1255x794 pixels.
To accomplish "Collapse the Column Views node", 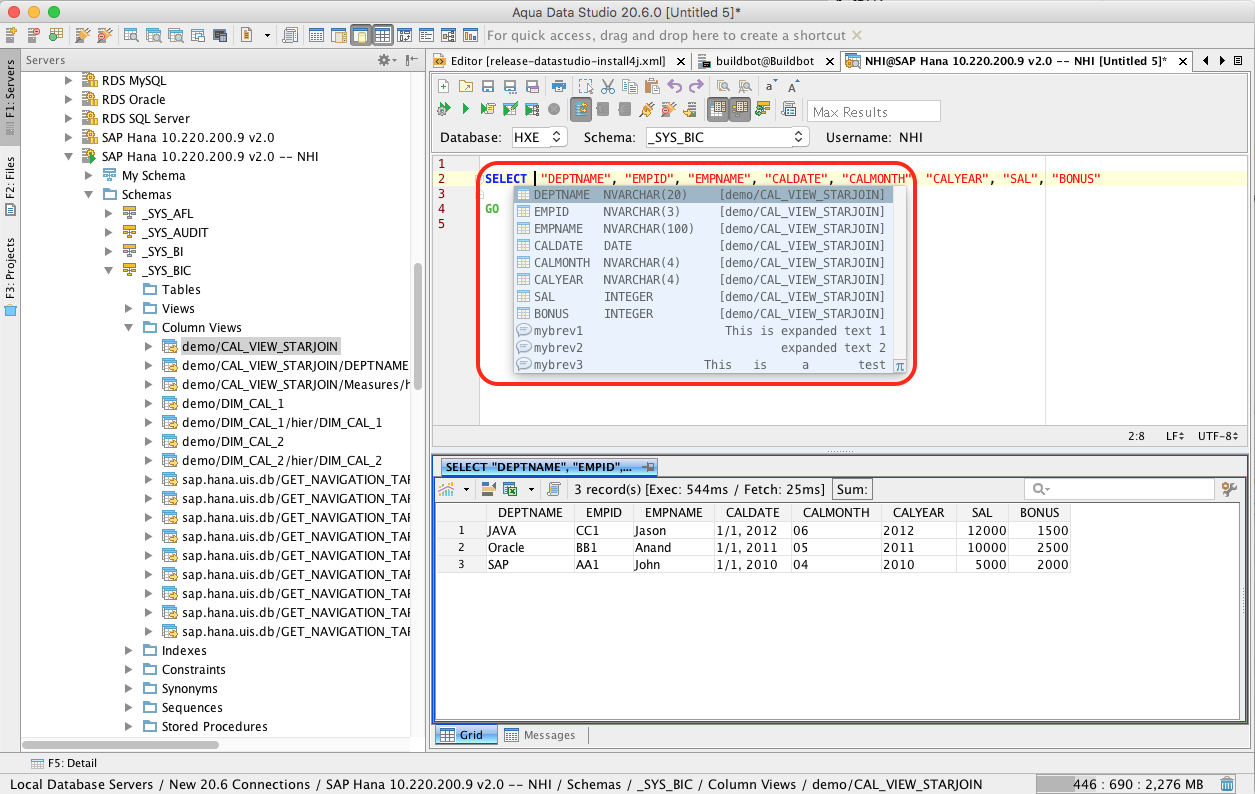I will 129,327.
